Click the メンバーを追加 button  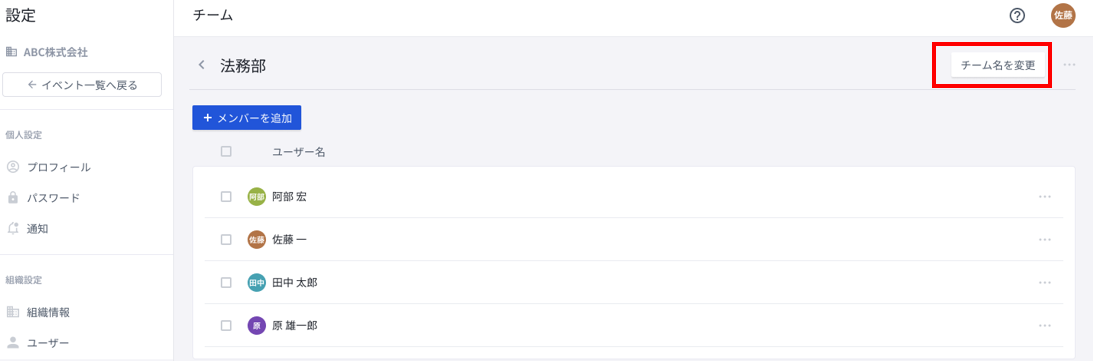(247, 118)
